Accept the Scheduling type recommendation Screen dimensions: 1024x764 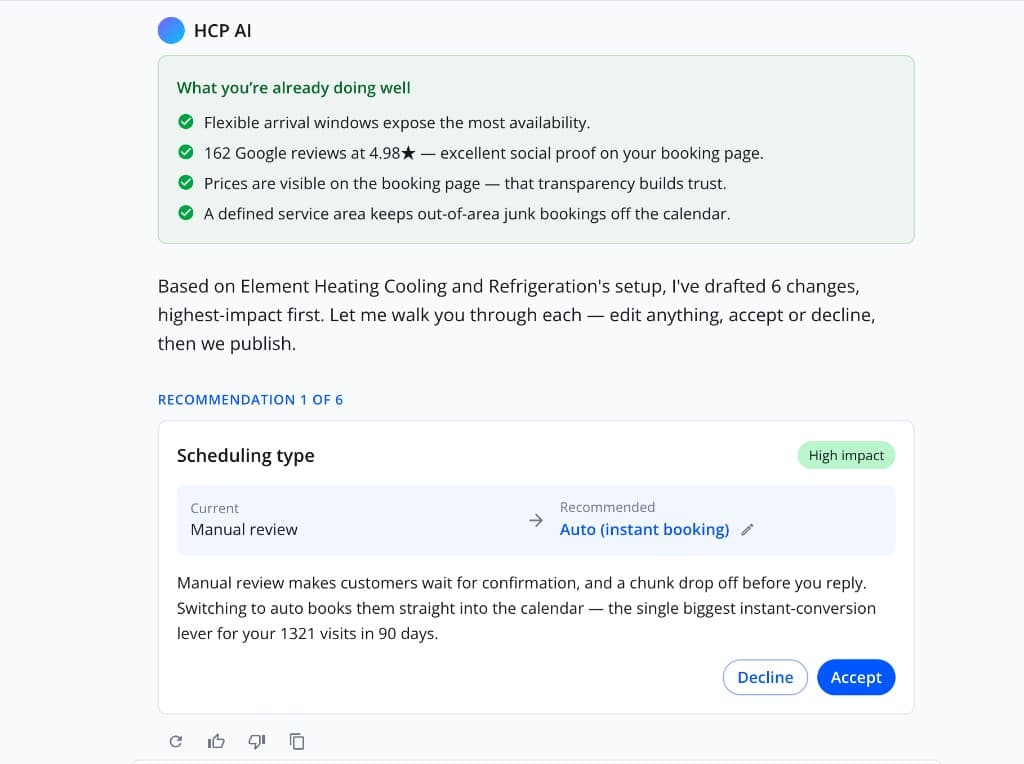coord(856,677)
